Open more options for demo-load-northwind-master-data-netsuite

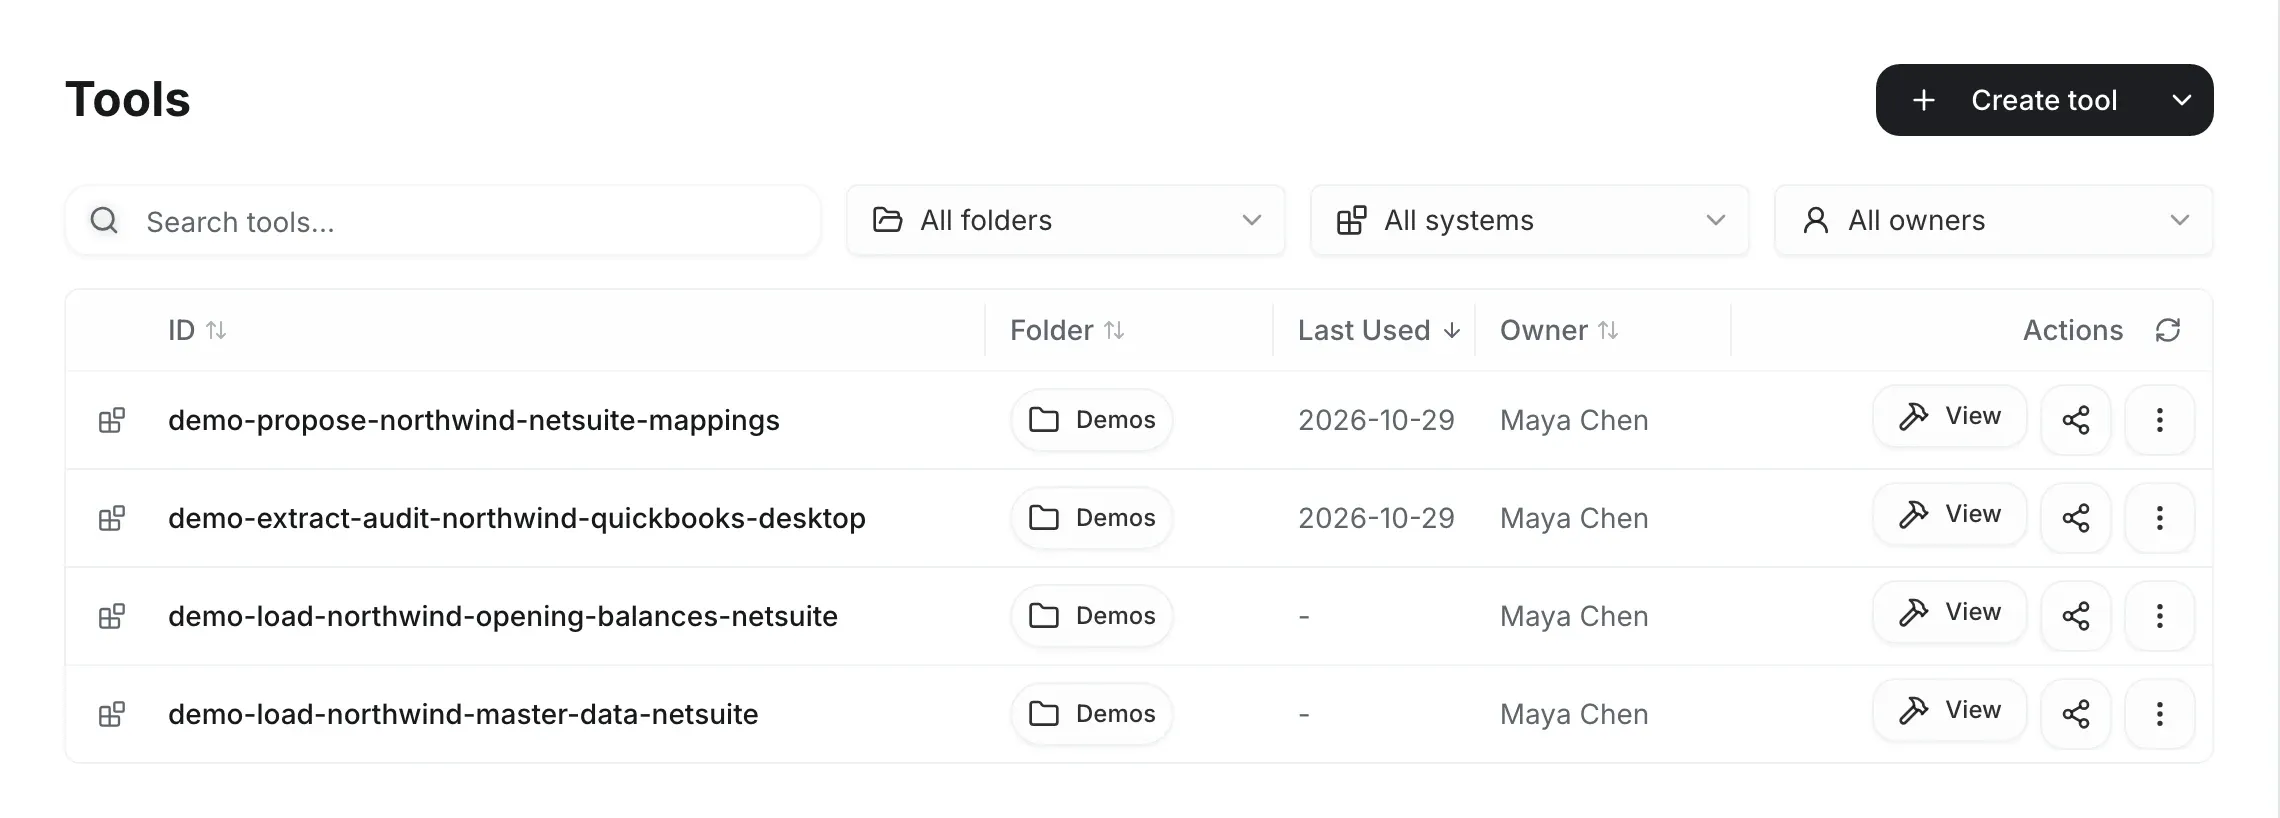[2160, 714]
